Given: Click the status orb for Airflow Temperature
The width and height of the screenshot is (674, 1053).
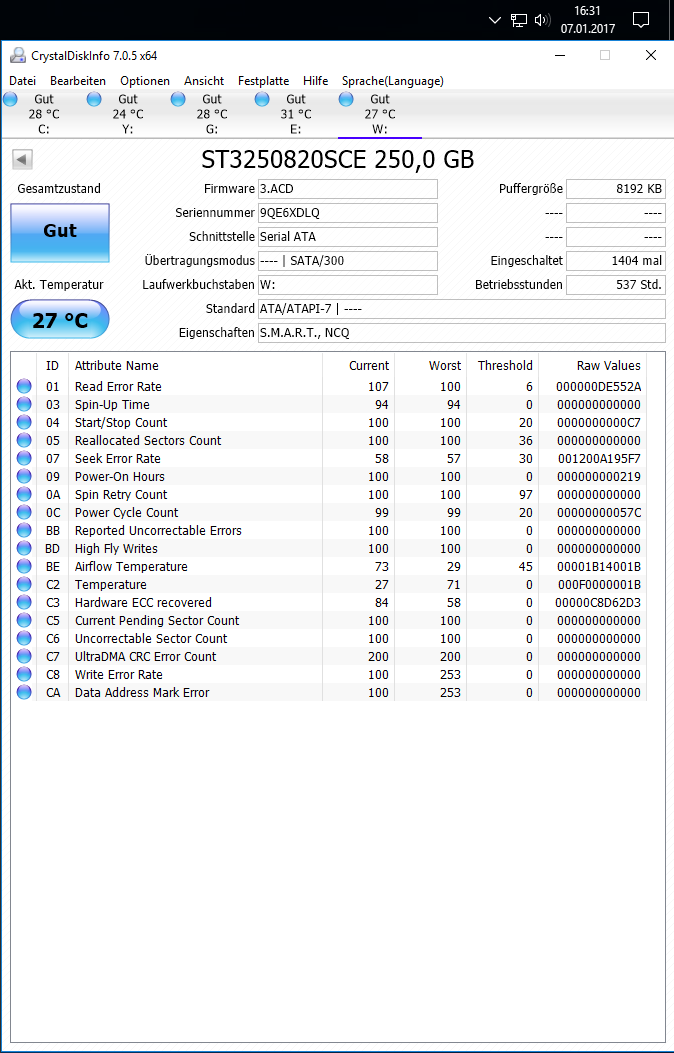Looking at the screenshot, I should click(24, 566).
